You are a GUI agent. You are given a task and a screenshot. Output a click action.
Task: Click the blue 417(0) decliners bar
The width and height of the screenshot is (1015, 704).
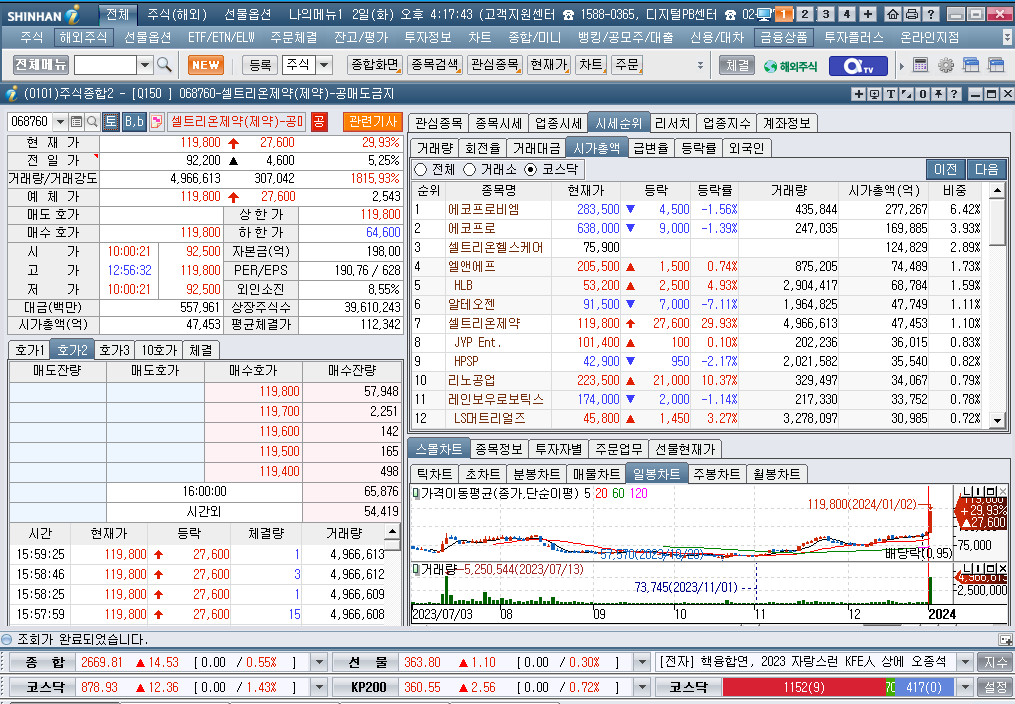[923, 687]
